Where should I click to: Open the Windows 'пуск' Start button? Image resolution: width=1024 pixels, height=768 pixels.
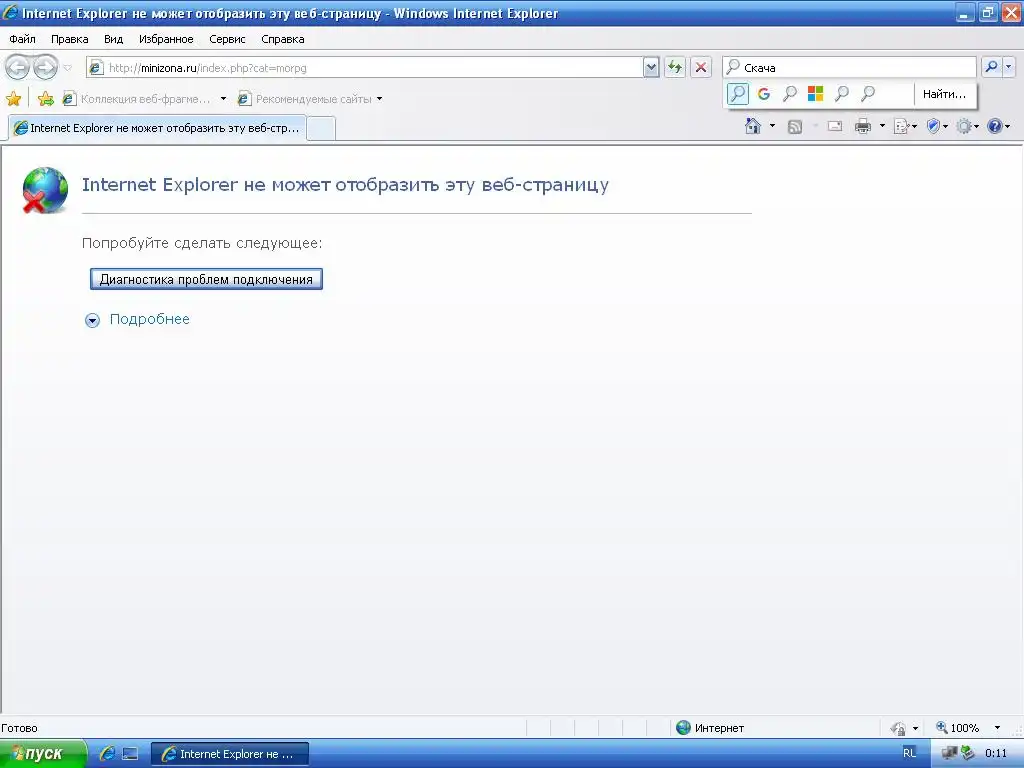click(x=42, y=754)
